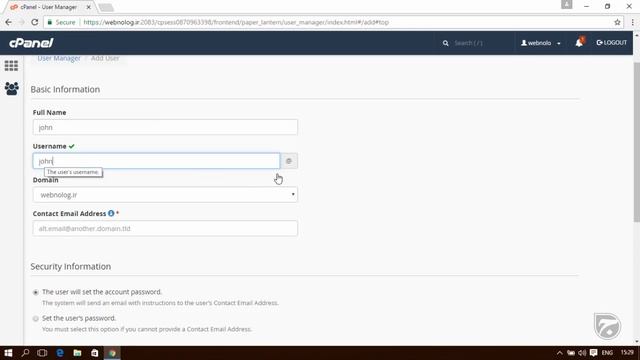Image resolution: width=640 pixels, height=360 pixels.
Task: Open the User Manager people icon in the sidebar
Action: click(x=11, y=89)
